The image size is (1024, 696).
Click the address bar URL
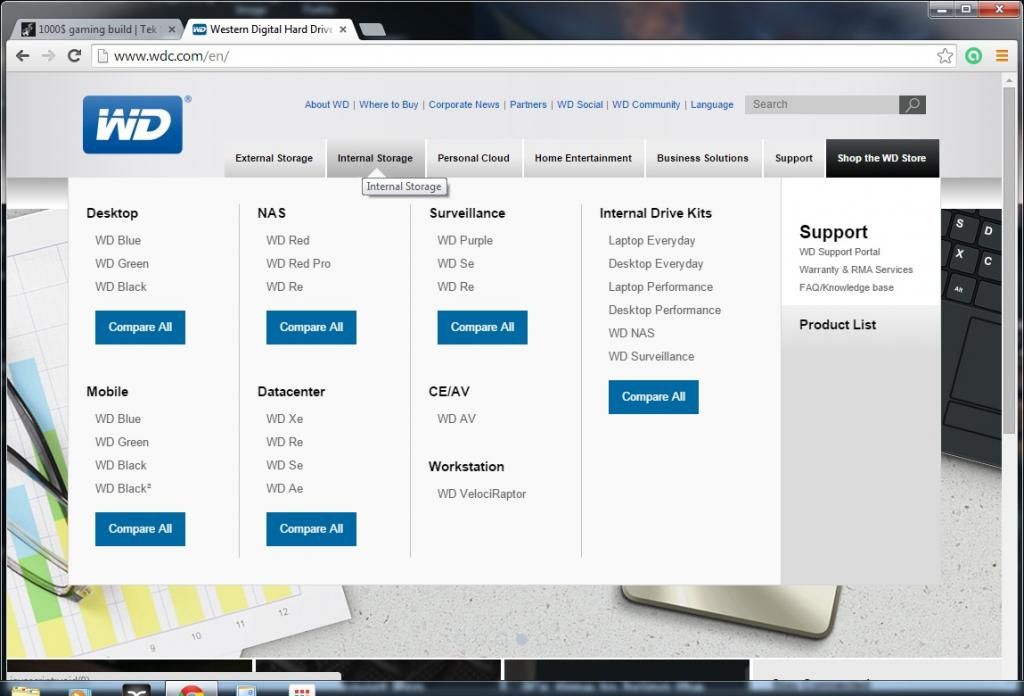click(x=172, y=56)
